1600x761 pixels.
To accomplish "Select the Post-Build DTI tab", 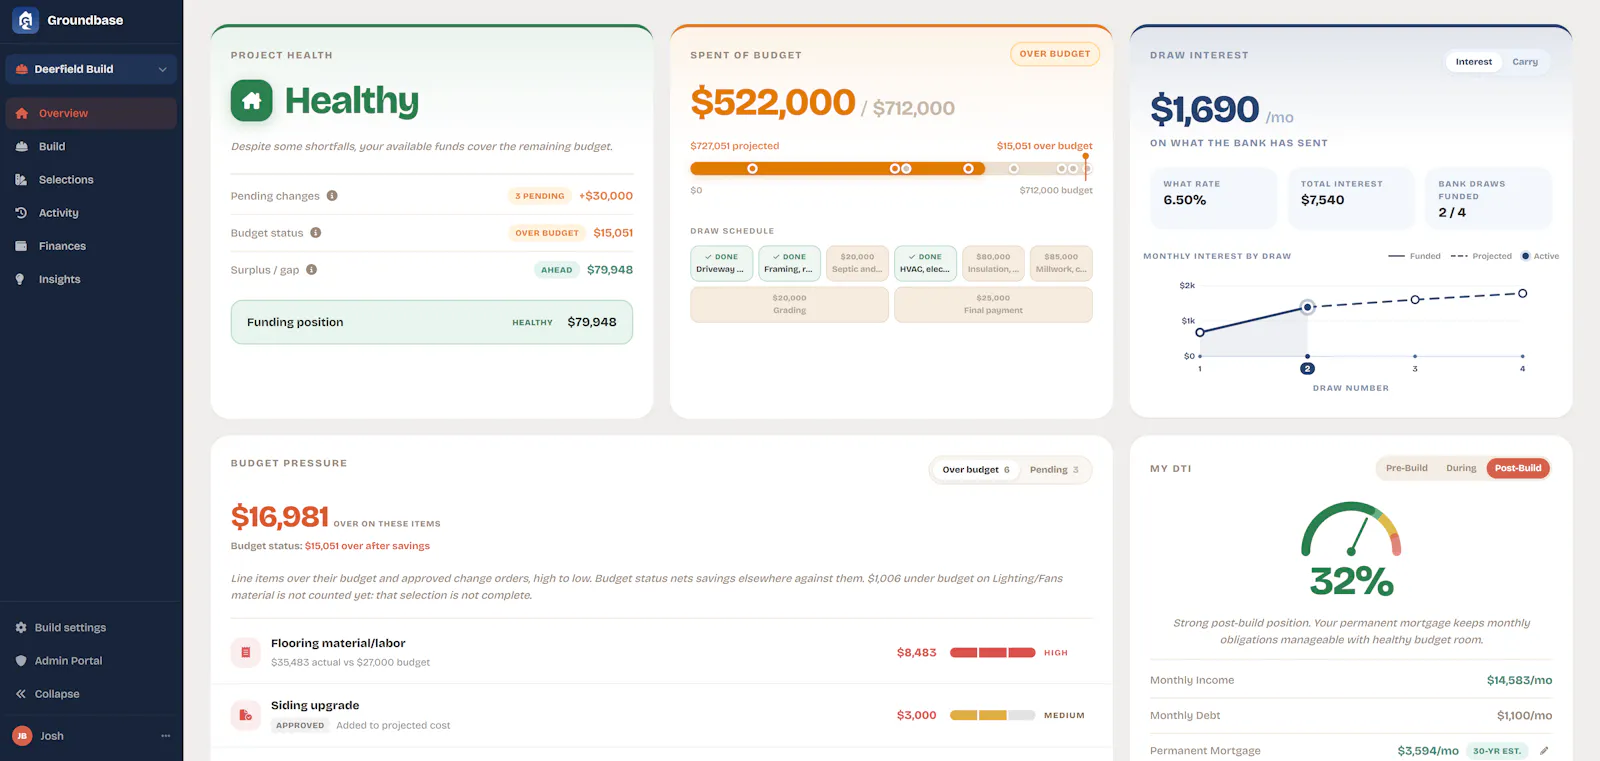I will pos(1518,468).
